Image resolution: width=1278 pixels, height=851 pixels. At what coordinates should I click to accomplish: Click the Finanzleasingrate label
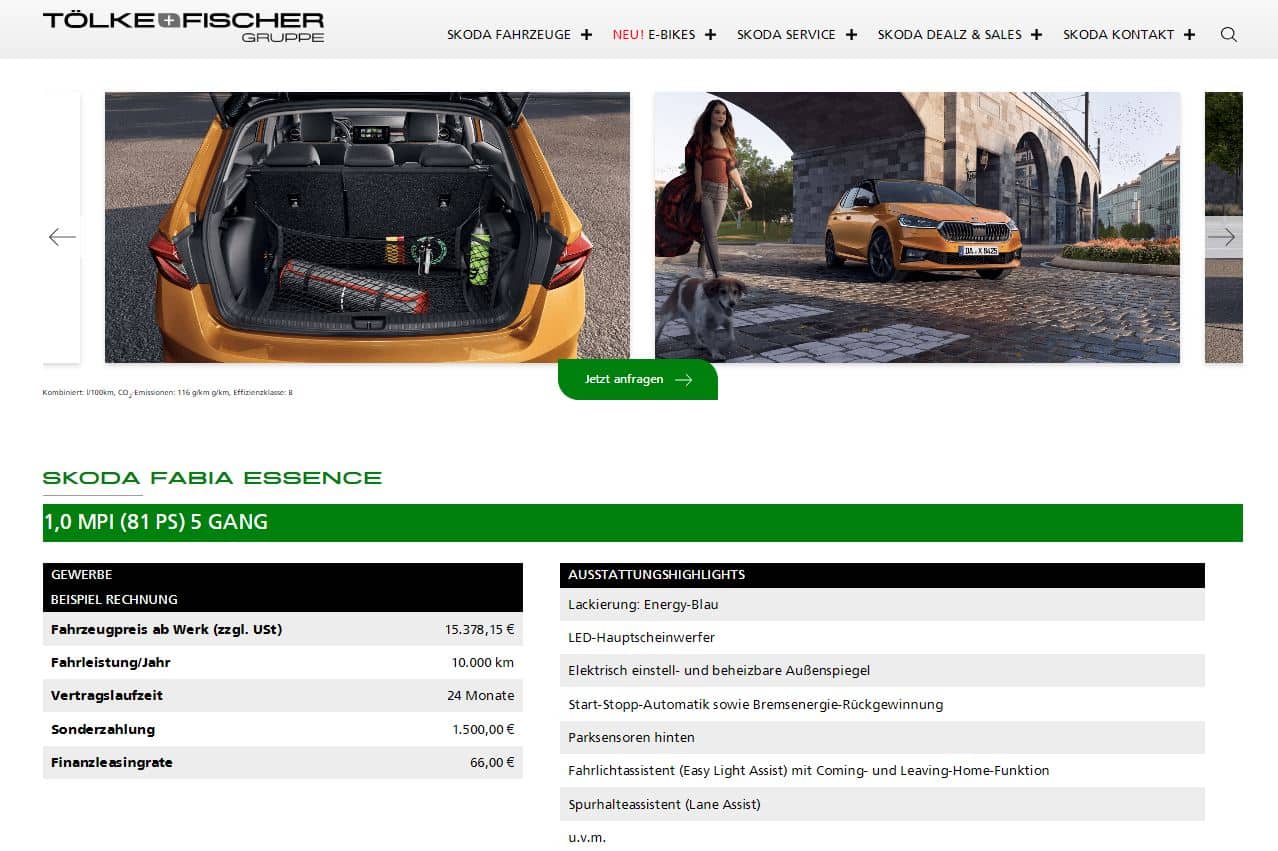pyautogui.click(x=112, y=762)
